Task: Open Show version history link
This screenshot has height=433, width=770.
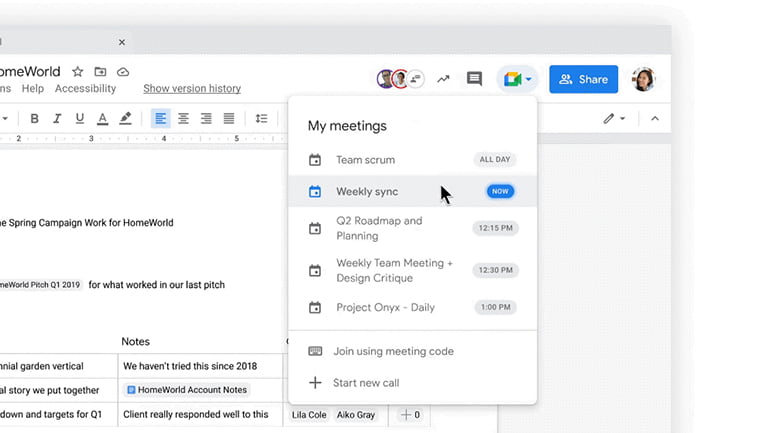Action: point(192,88)
